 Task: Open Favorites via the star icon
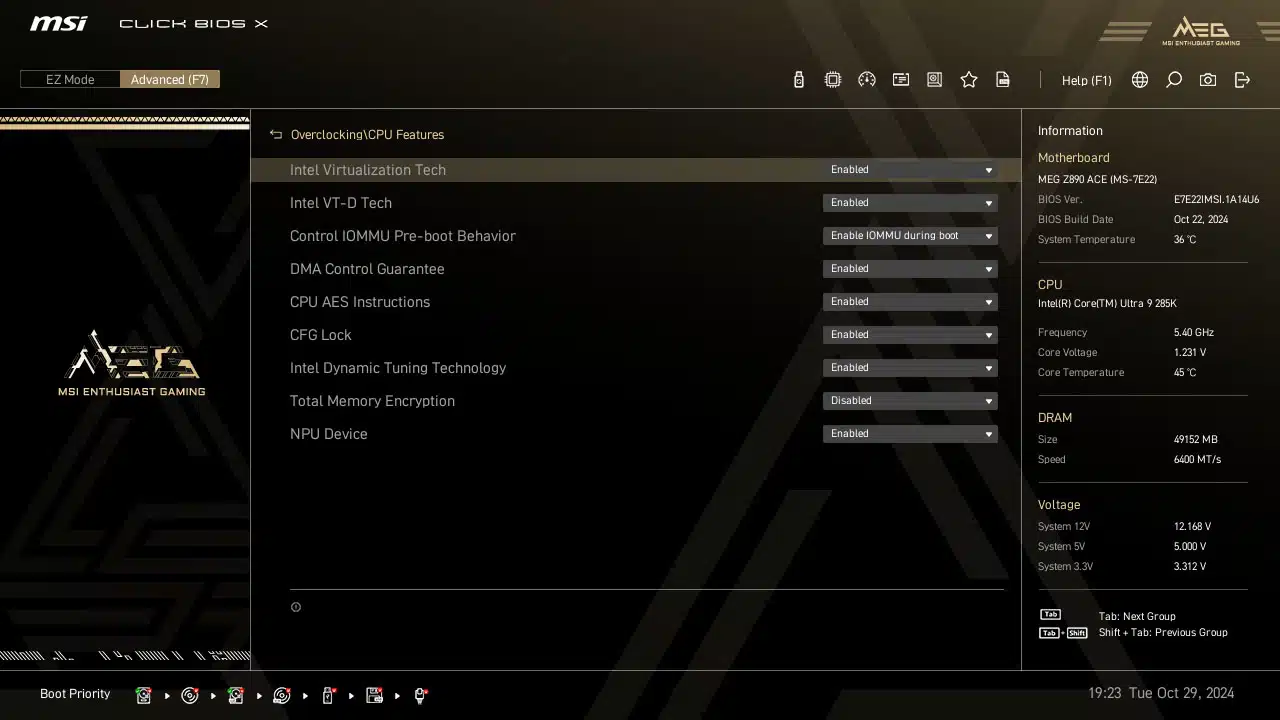[969, 80]
